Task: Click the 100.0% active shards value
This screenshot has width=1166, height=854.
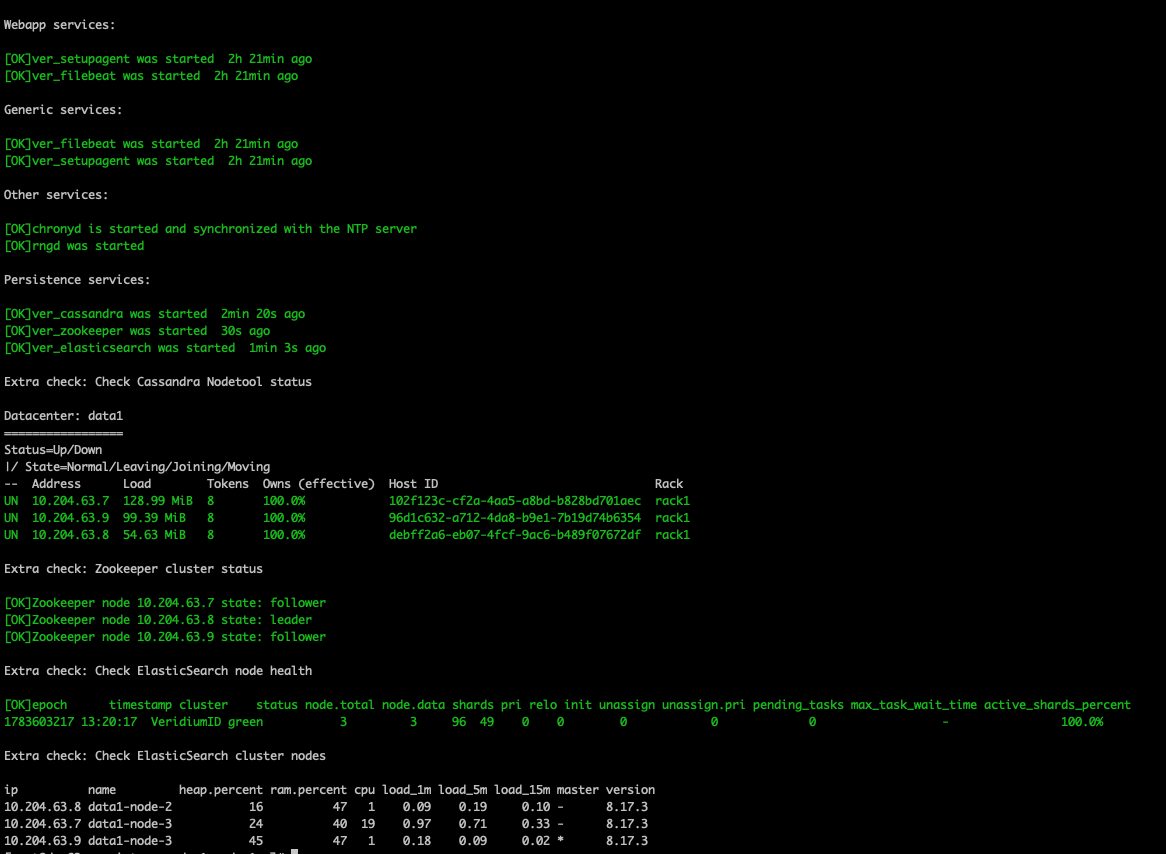Action: coord(1082,722)
